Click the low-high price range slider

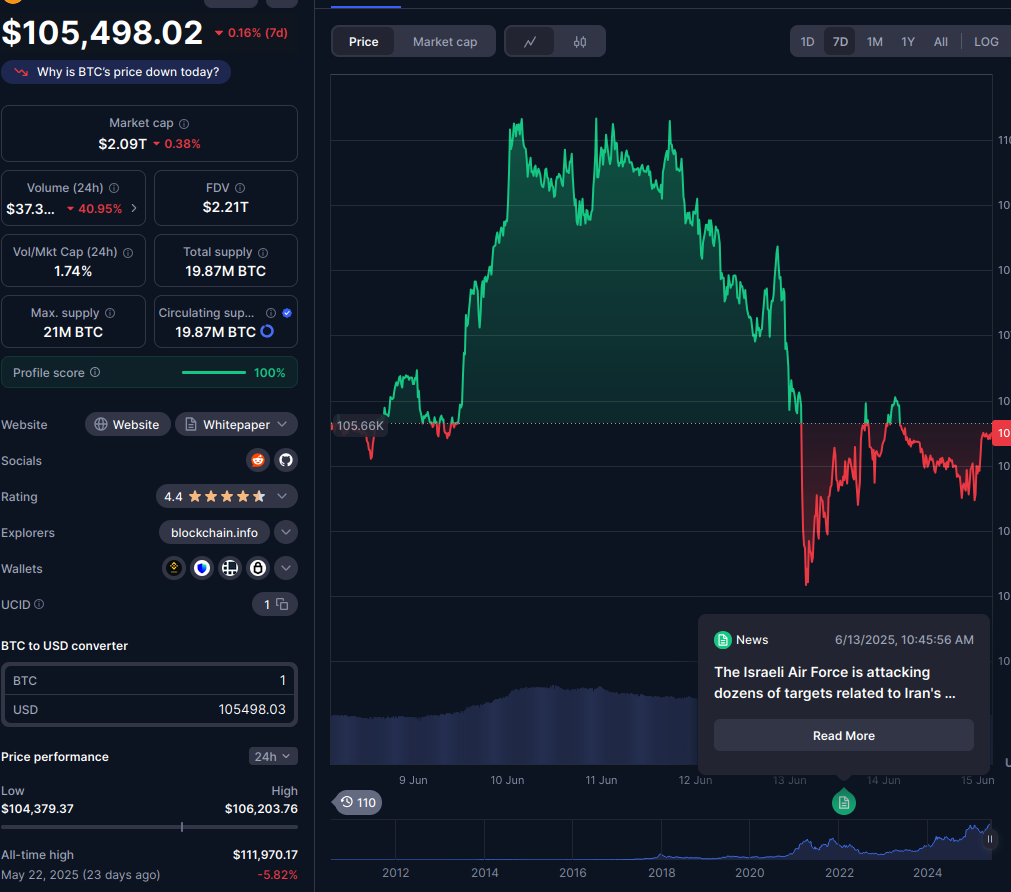(149, 827)
